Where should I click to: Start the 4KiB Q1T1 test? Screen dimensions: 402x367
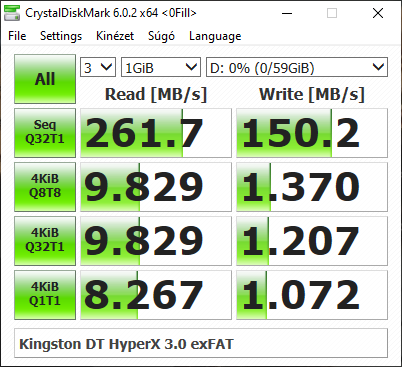pyautogui.click(x=45, y=295)
